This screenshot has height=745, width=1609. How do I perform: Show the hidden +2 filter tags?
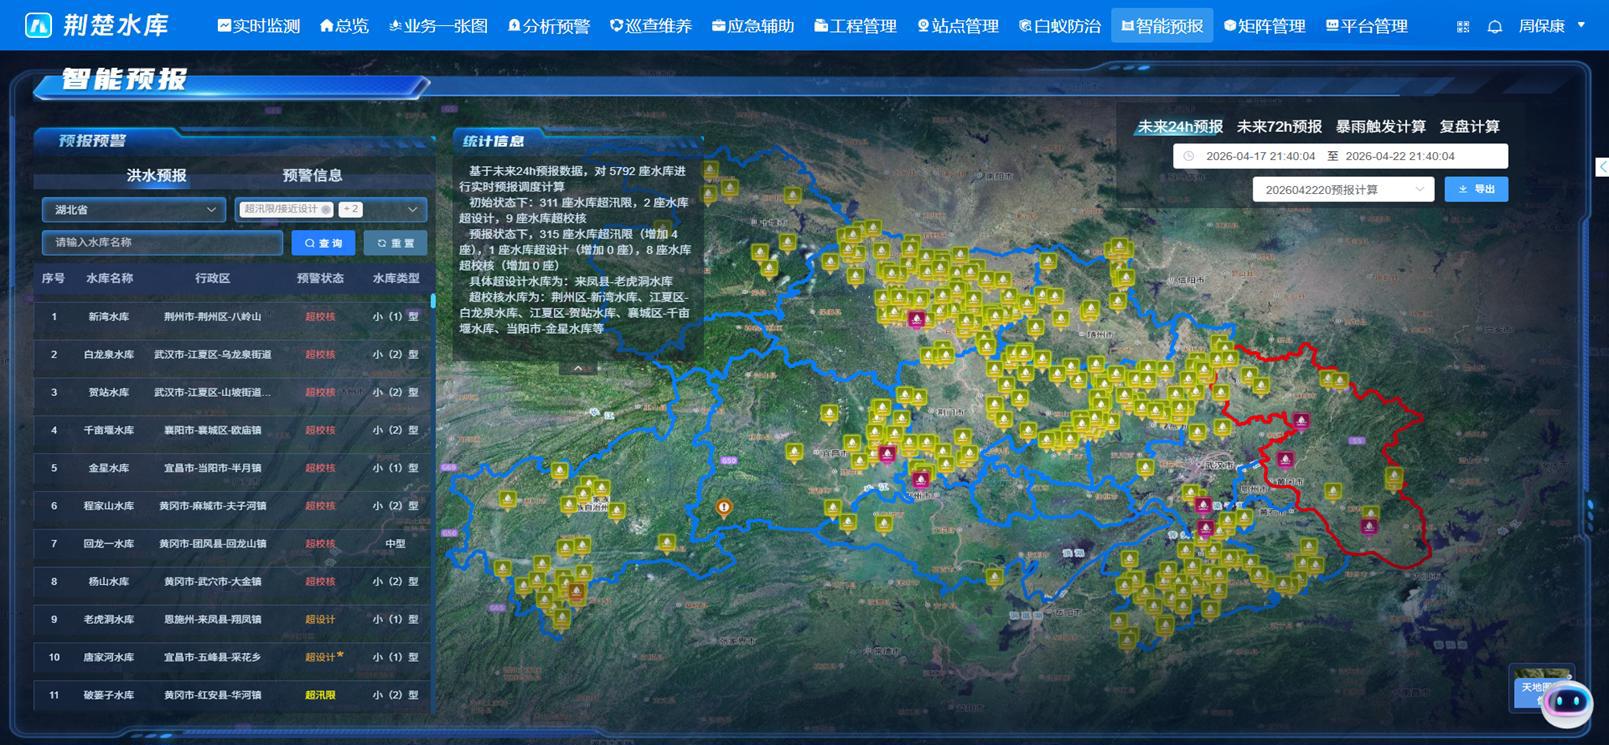[x=350, y=210]
